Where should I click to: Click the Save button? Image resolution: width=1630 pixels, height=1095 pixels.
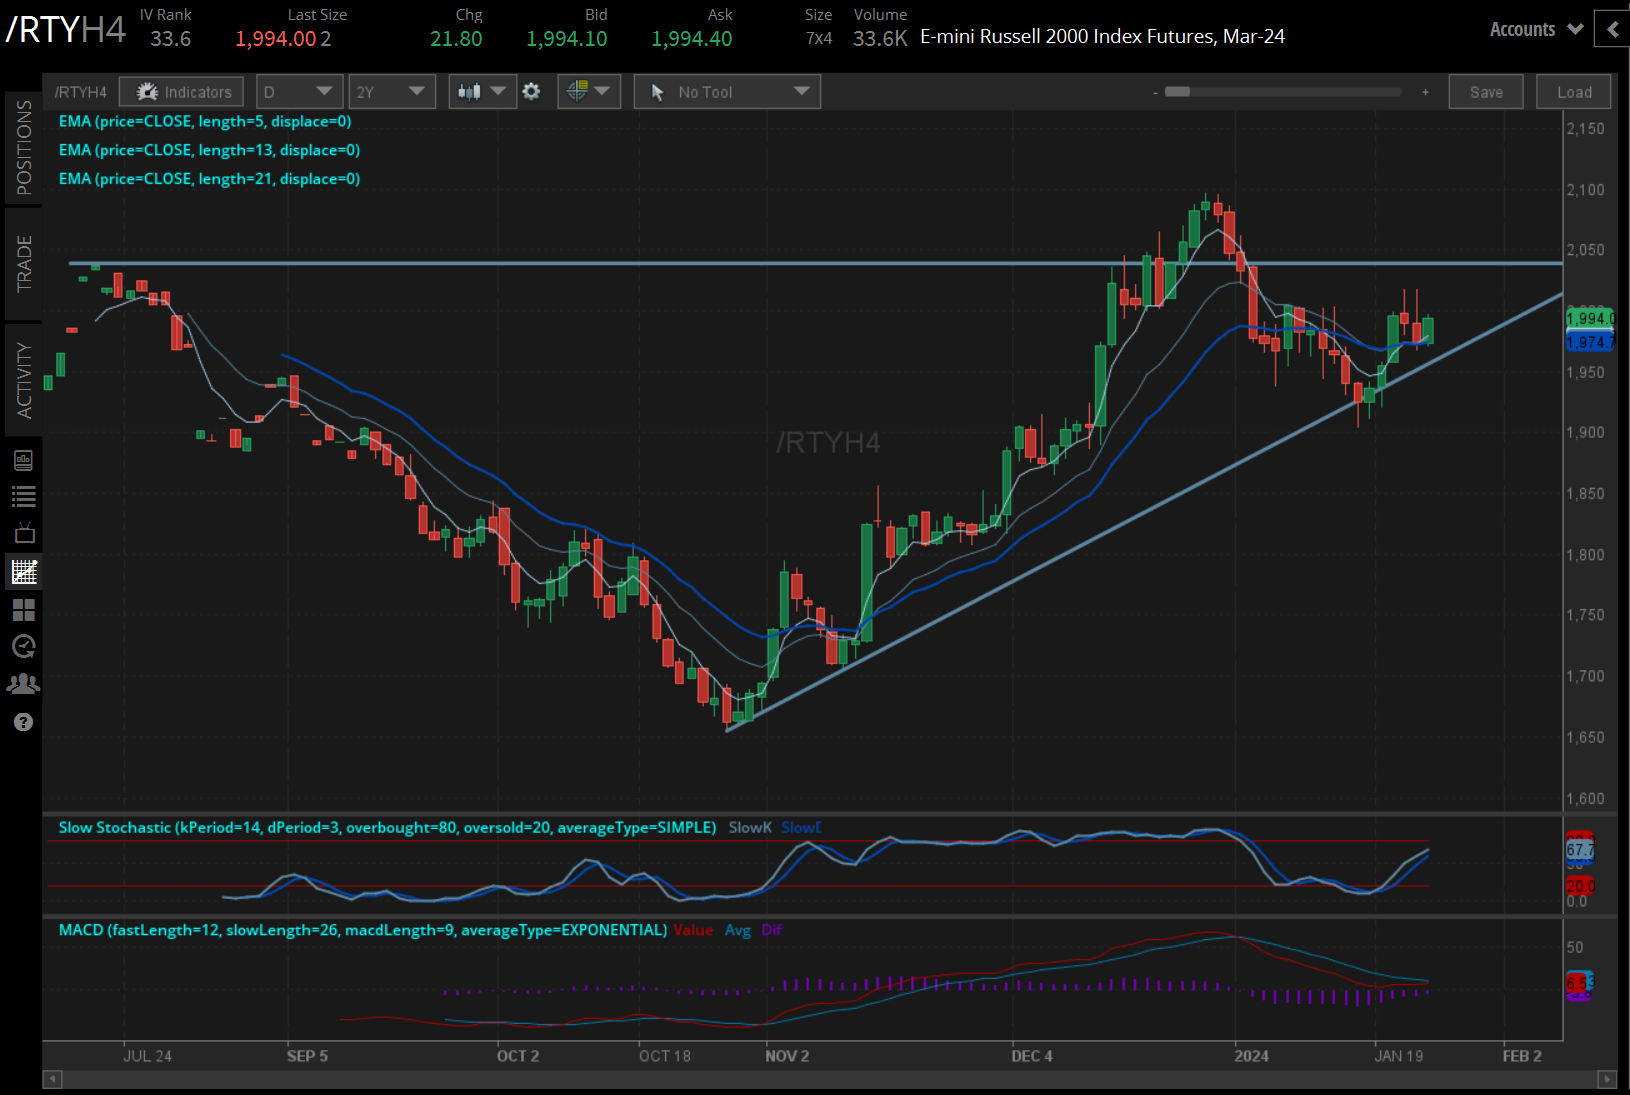[x=1485, y=92]
